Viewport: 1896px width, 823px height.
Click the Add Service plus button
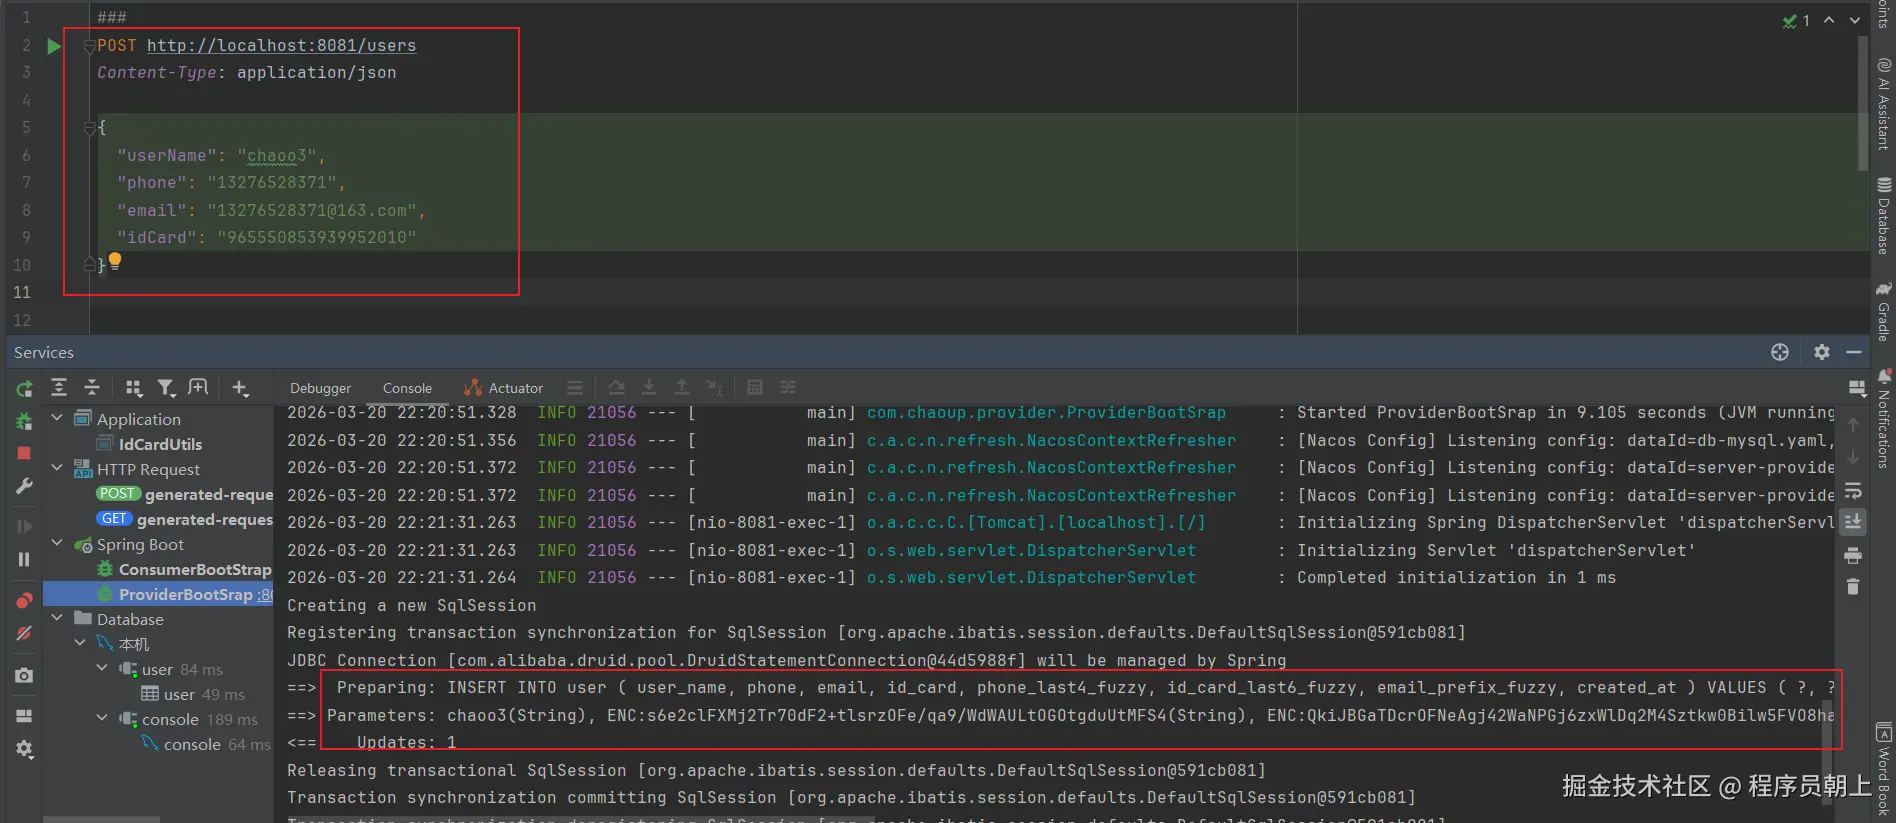240,388
